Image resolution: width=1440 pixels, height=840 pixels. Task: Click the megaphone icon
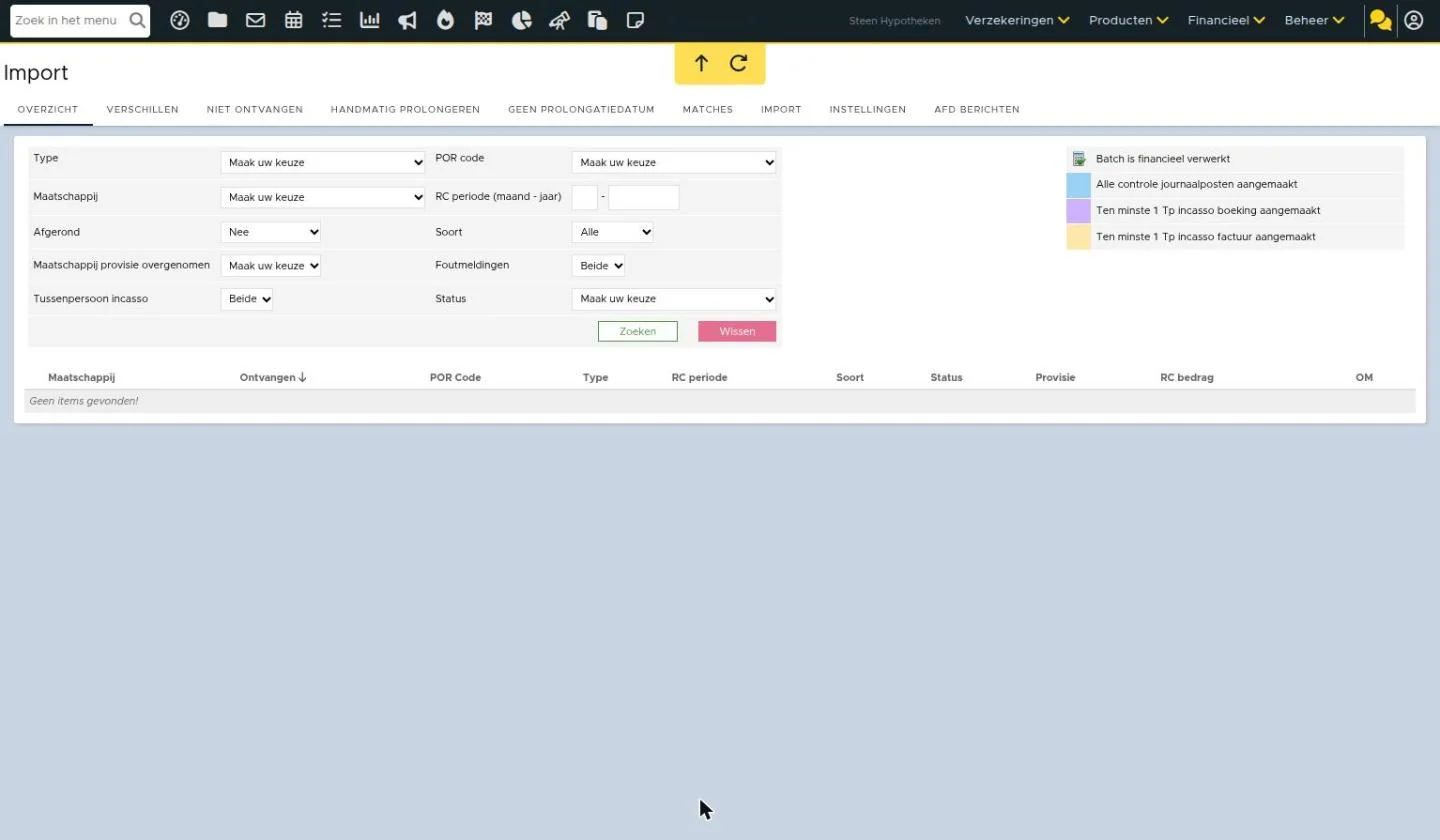(x=407, y=20)
